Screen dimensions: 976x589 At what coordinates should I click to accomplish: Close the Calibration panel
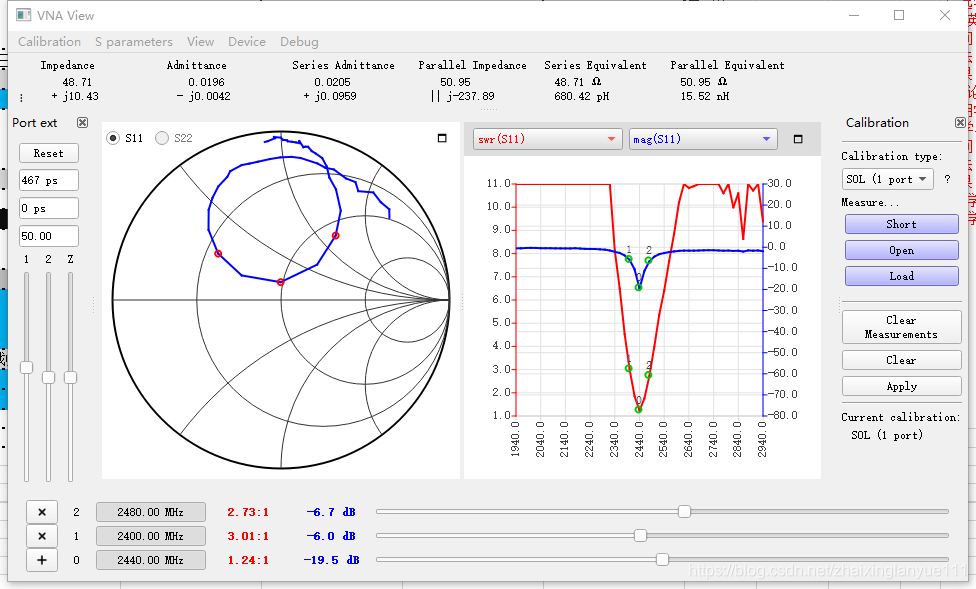[960, 123]
